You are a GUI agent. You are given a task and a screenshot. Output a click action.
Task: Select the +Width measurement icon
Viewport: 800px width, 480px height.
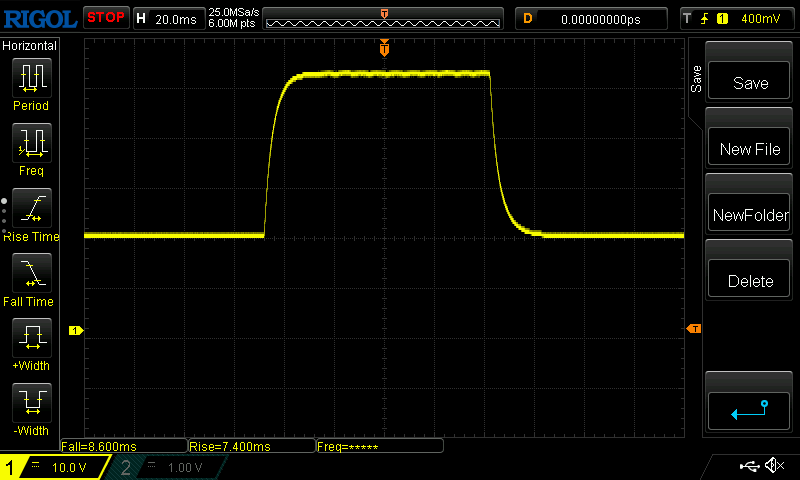tap(31, 339)
